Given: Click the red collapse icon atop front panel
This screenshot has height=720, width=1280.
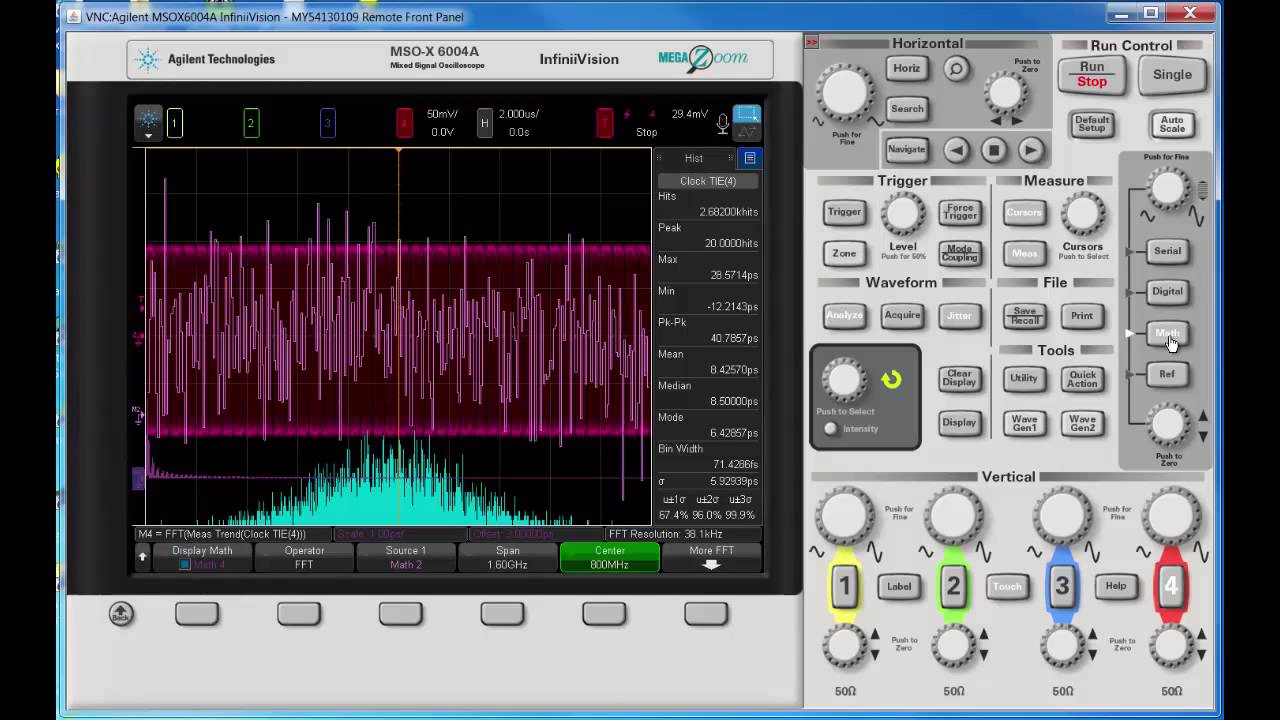Looking at the screenshot, I should tap(812, 42).
